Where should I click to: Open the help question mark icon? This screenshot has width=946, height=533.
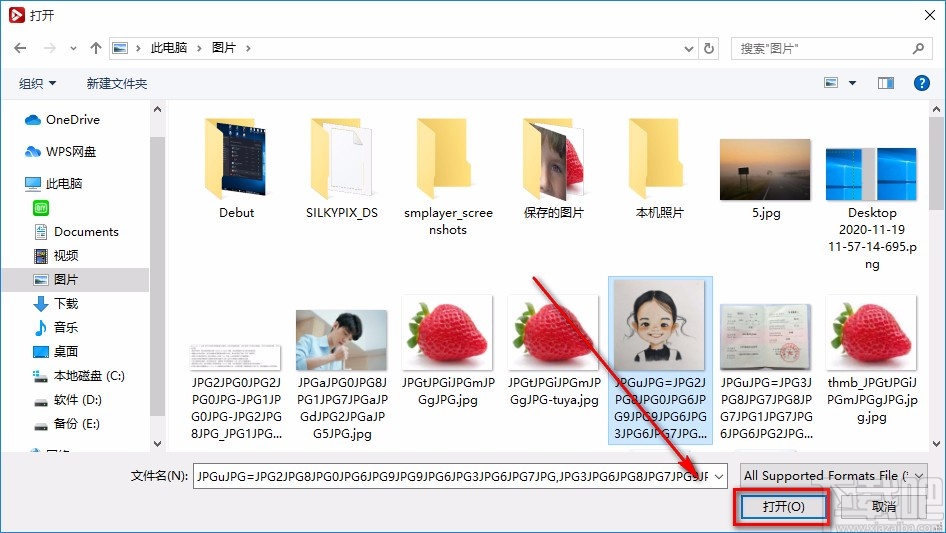pyautogui.click(x=921, y=83)
